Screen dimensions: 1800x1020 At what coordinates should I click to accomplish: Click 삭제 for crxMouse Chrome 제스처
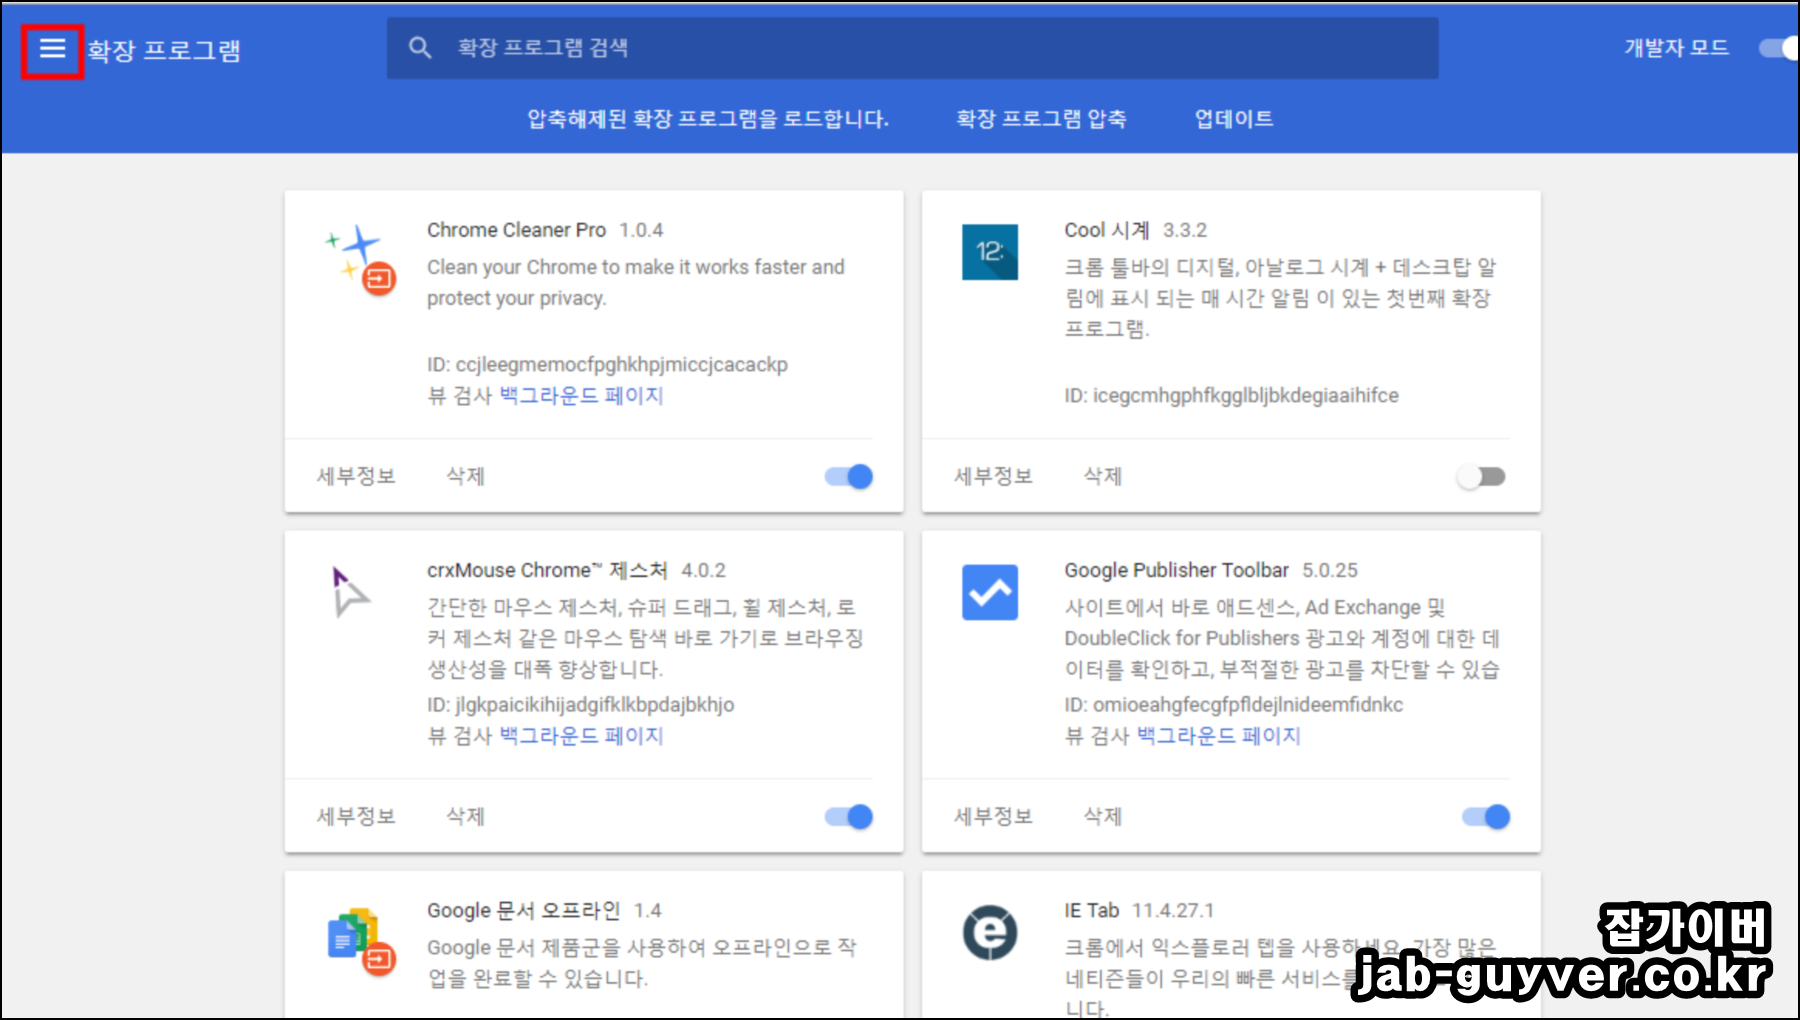pyautogui.click(x=465, y=816)
